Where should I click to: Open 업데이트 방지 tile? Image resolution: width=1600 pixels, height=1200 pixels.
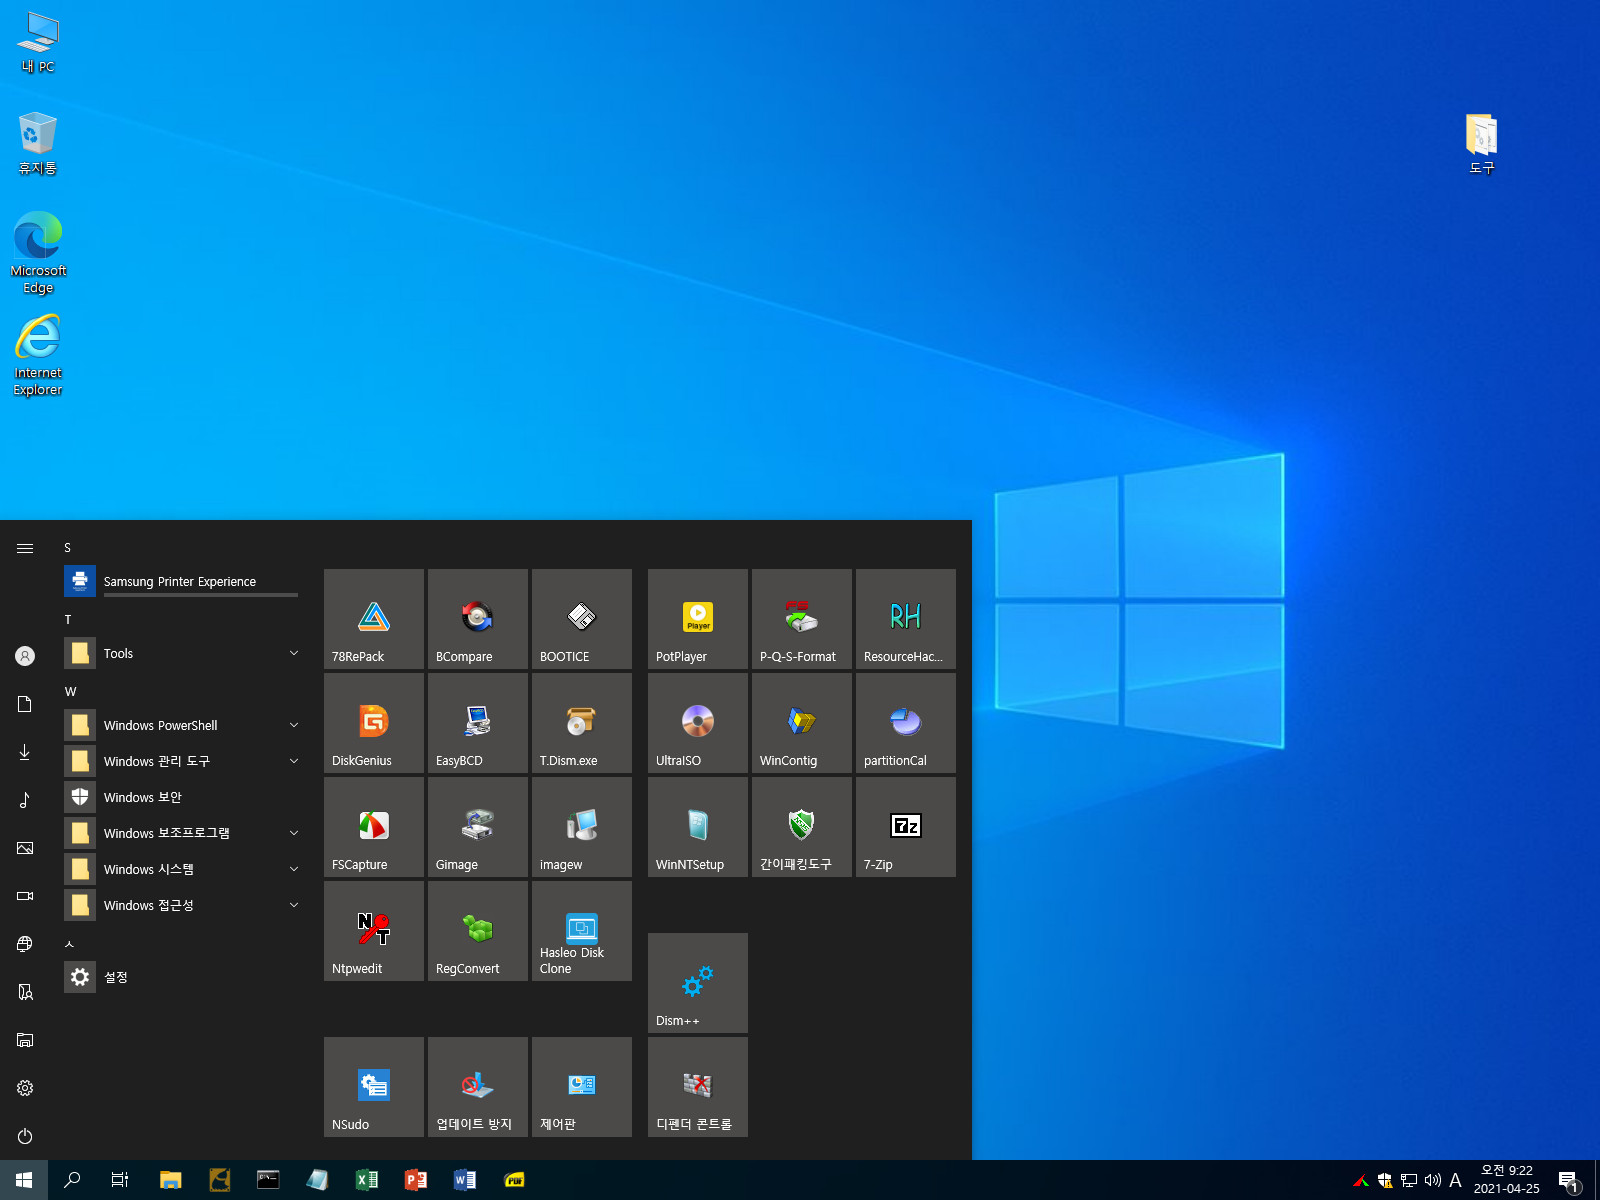478,1087
